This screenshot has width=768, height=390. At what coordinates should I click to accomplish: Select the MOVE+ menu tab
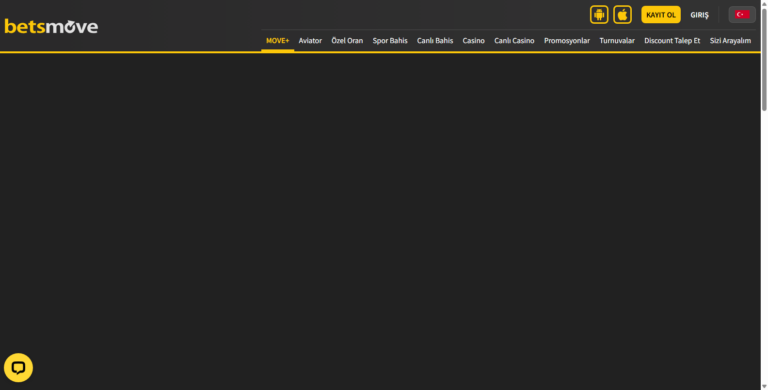277,41
